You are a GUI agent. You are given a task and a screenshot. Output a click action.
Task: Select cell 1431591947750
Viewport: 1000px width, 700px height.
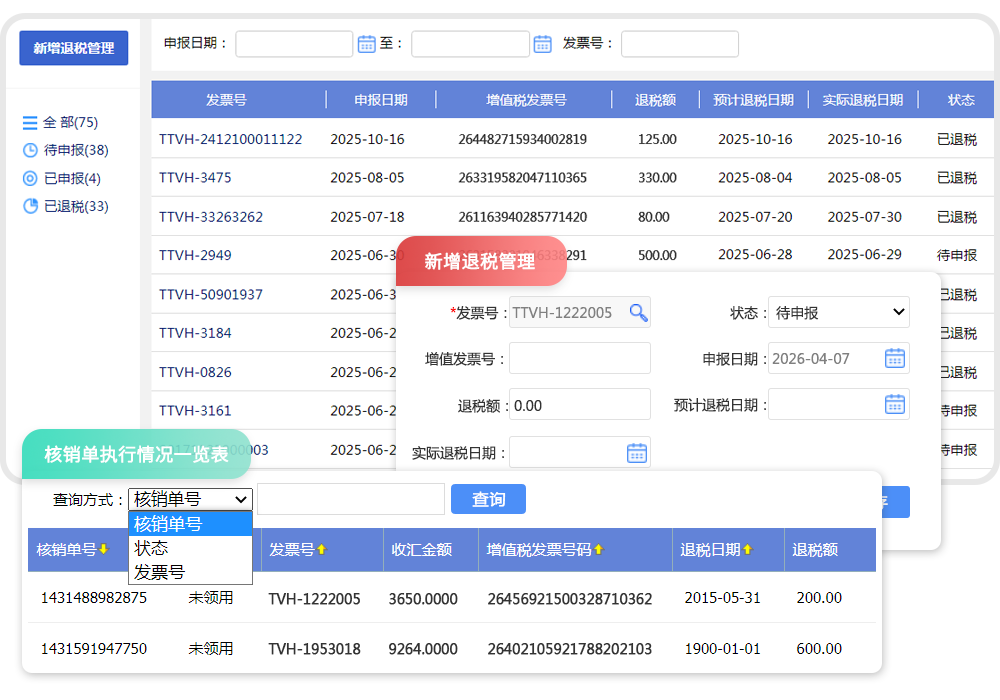pos(94,649)
